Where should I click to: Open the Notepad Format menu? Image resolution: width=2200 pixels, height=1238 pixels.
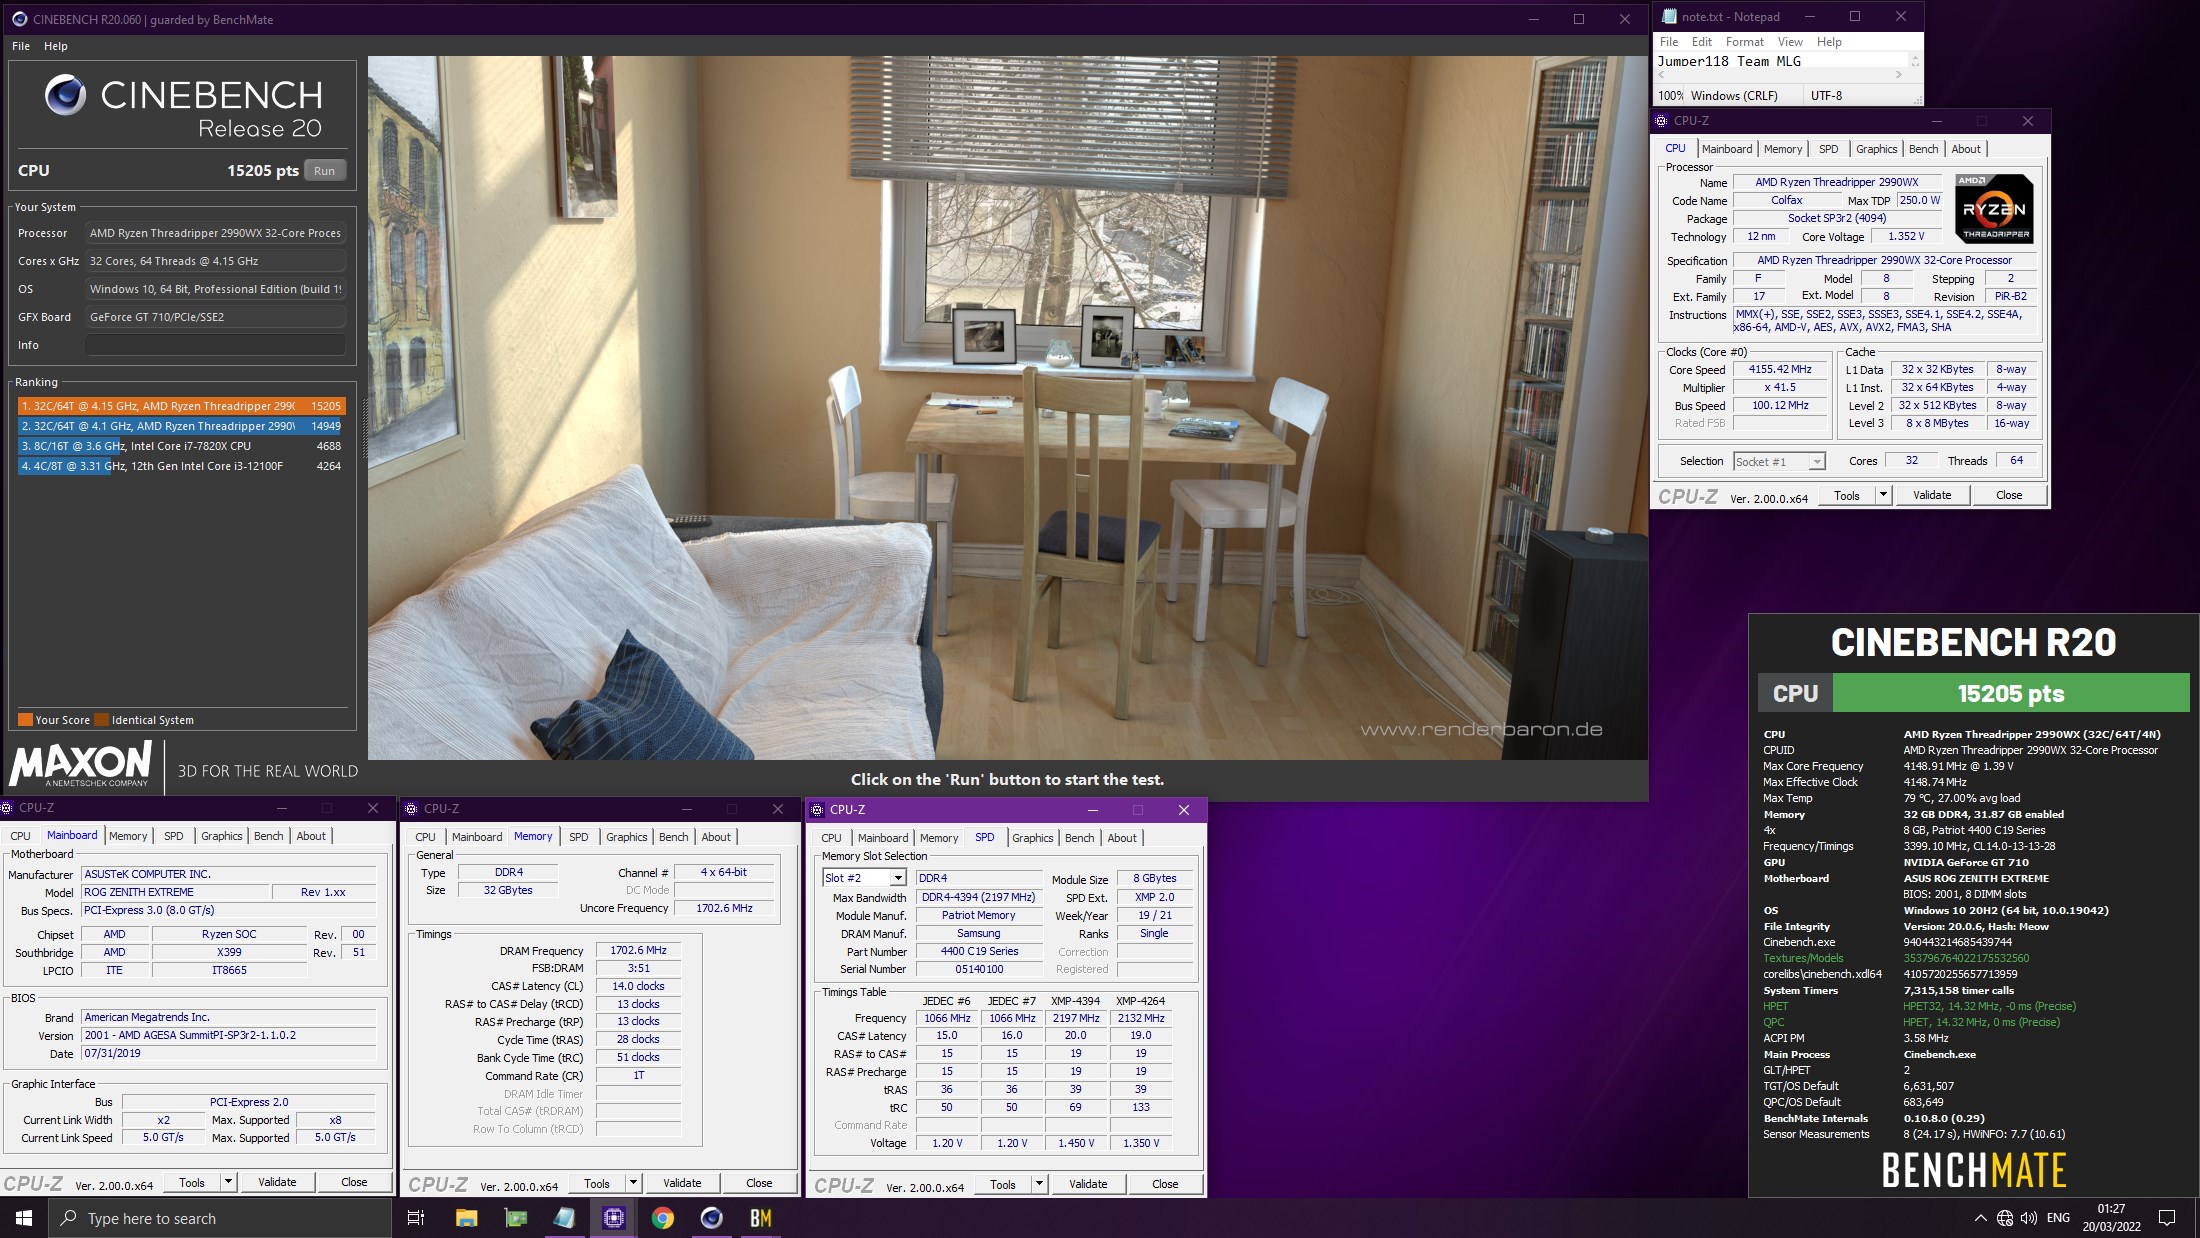click(x=1744, y=42)
